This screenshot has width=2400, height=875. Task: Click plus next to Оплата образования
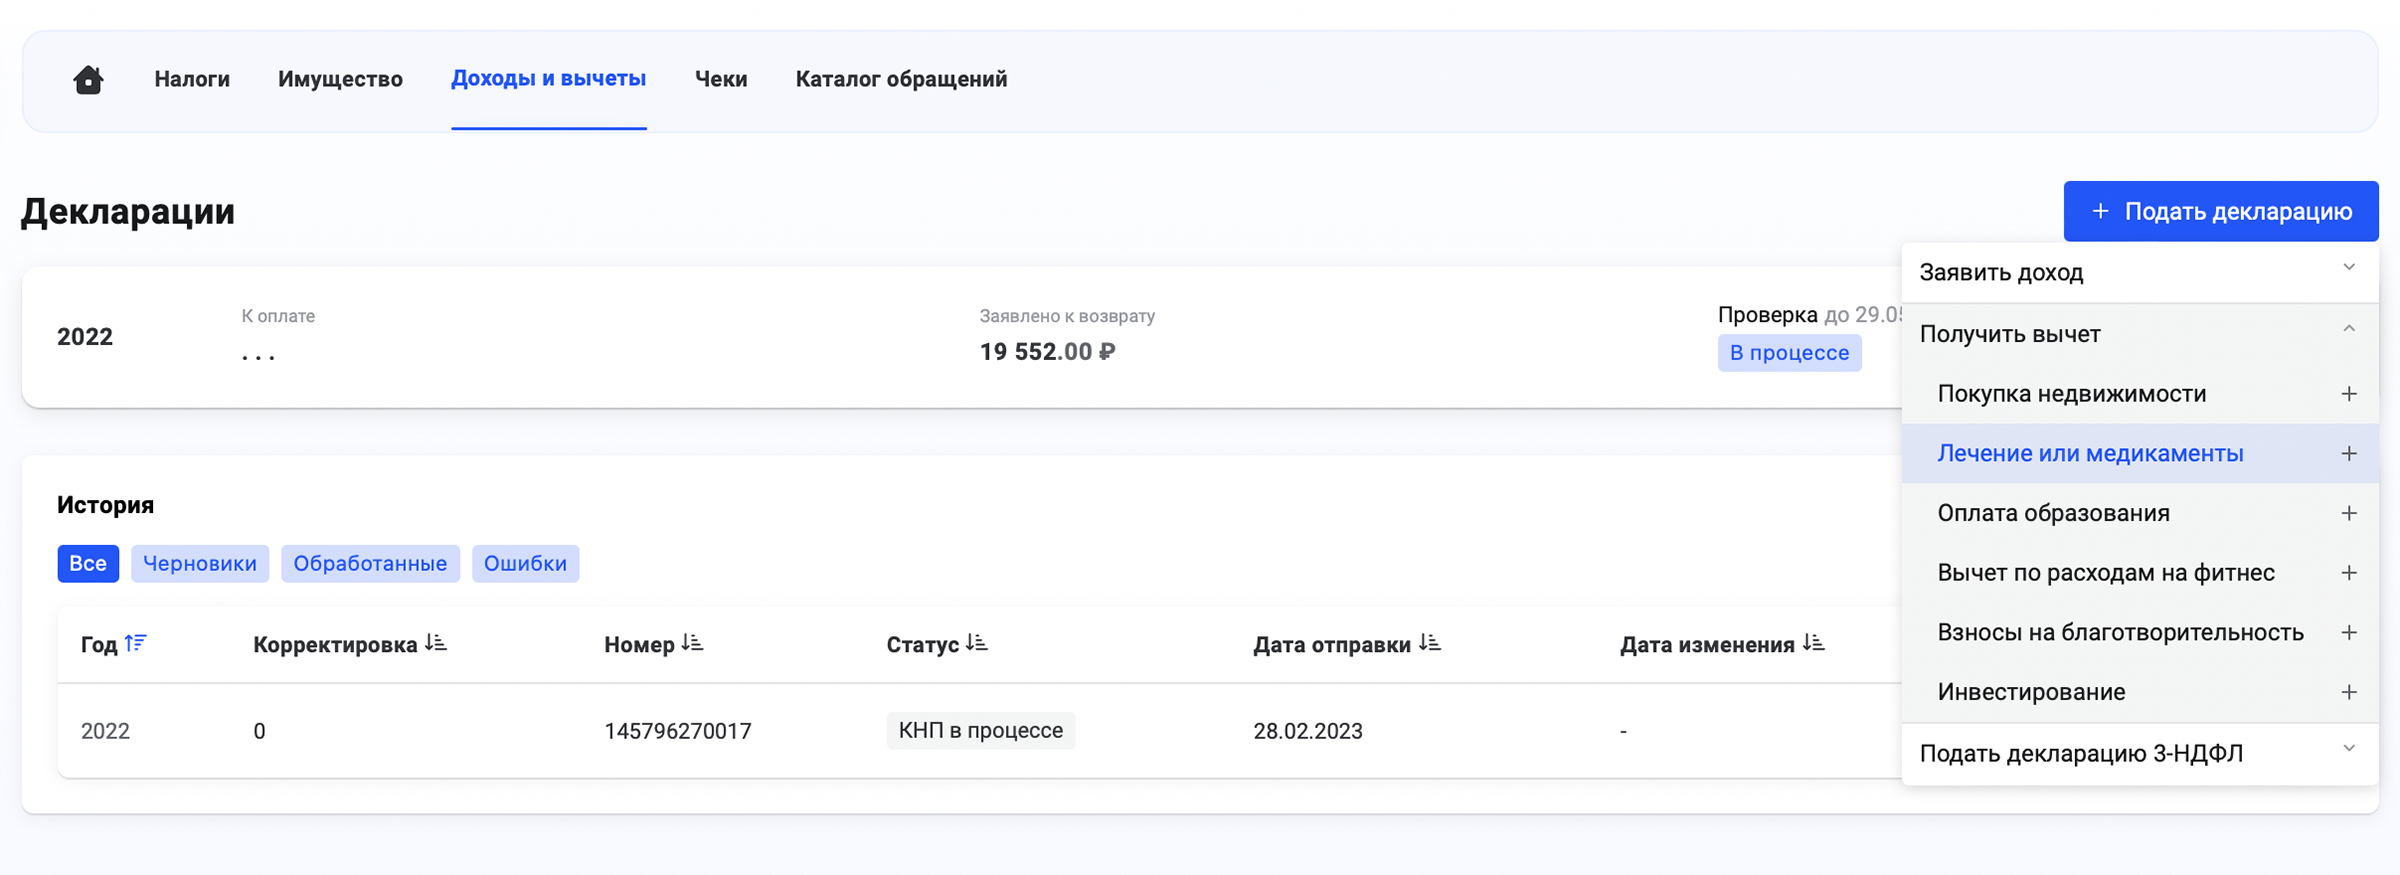[2349, 513]
